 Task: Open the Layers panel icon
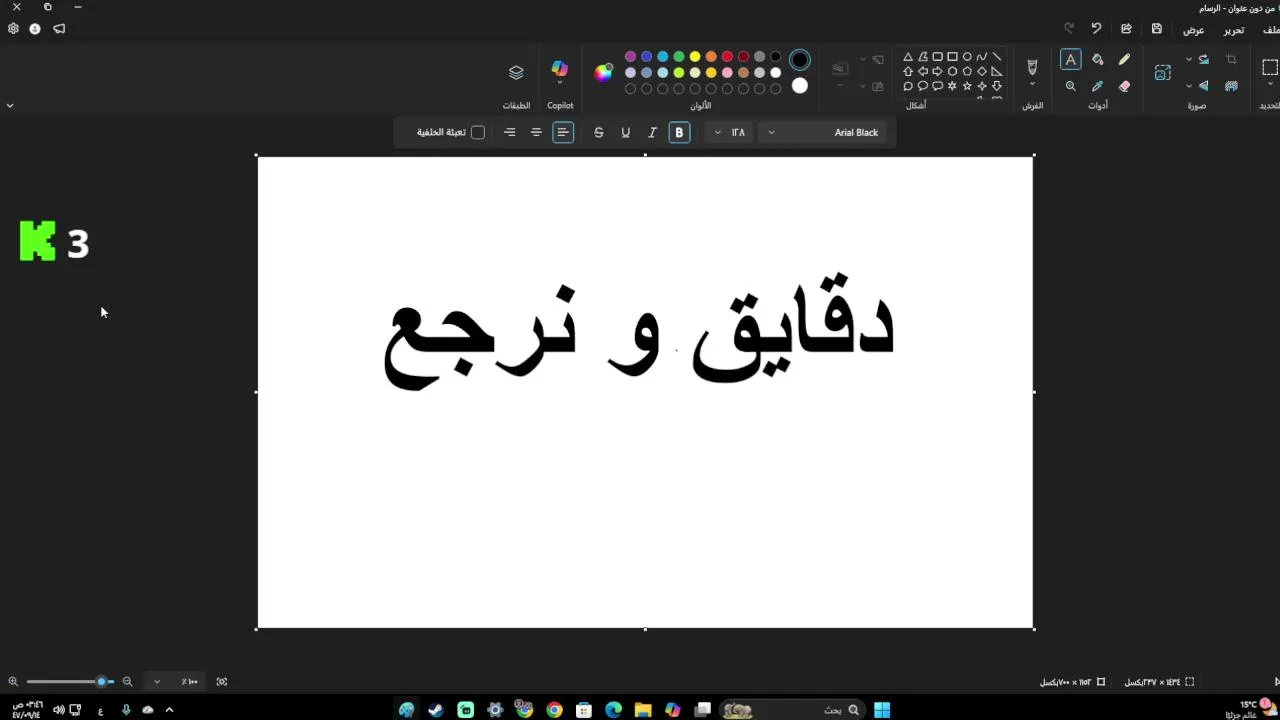pos(516,72)
